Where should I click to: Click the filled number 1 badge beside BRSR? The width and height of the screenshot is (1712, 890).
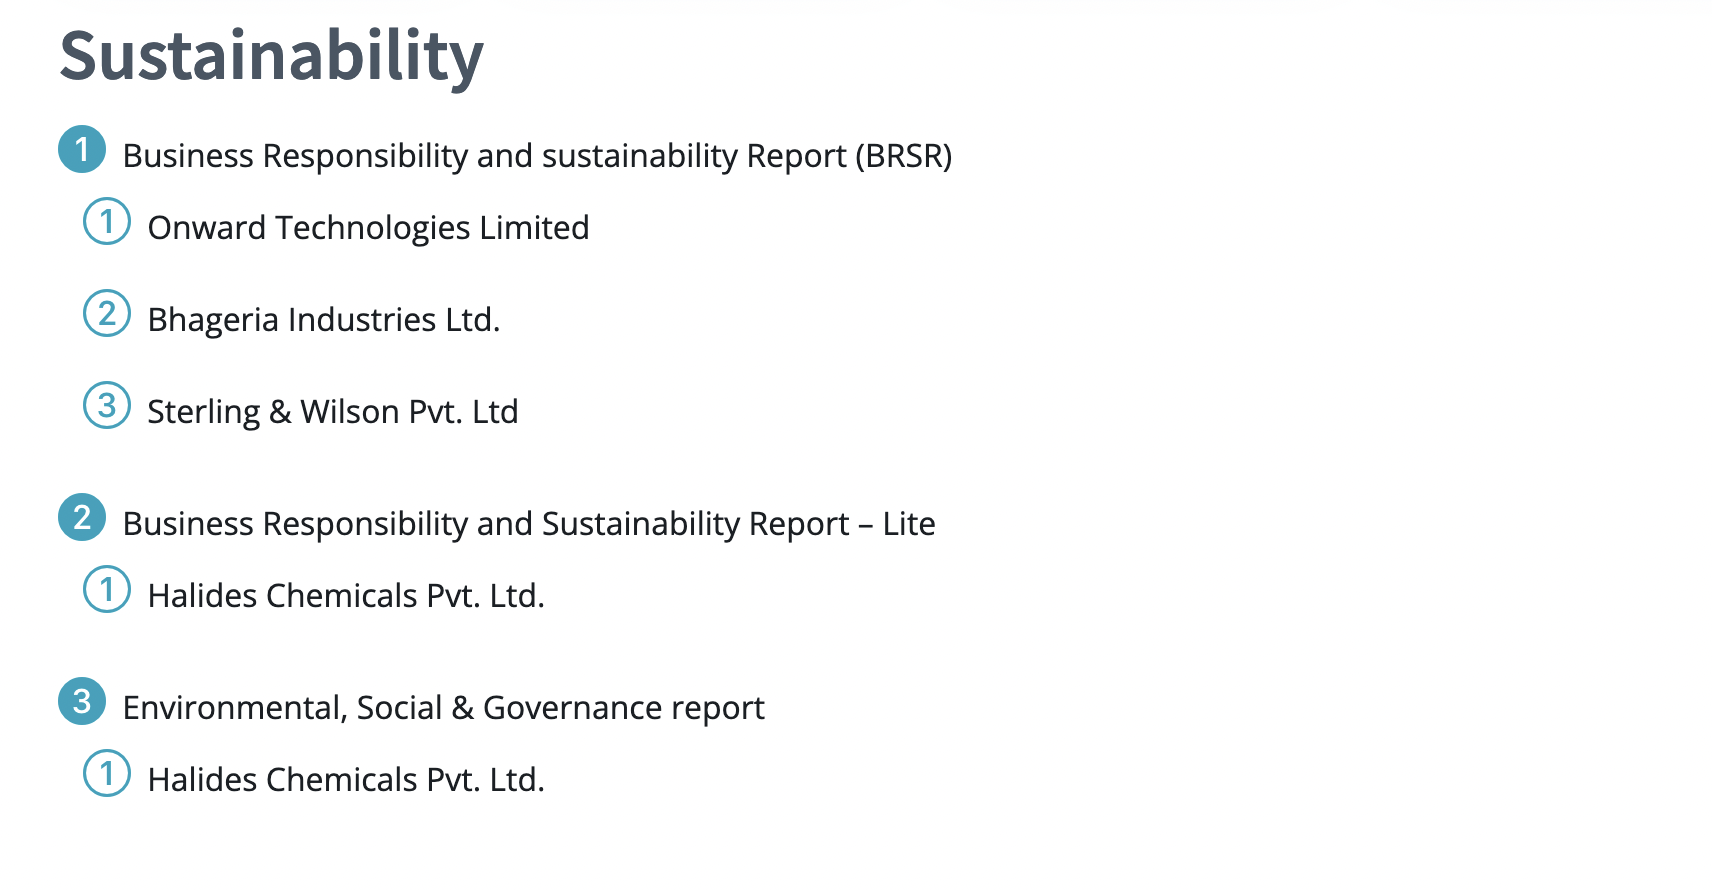point(82,149)
